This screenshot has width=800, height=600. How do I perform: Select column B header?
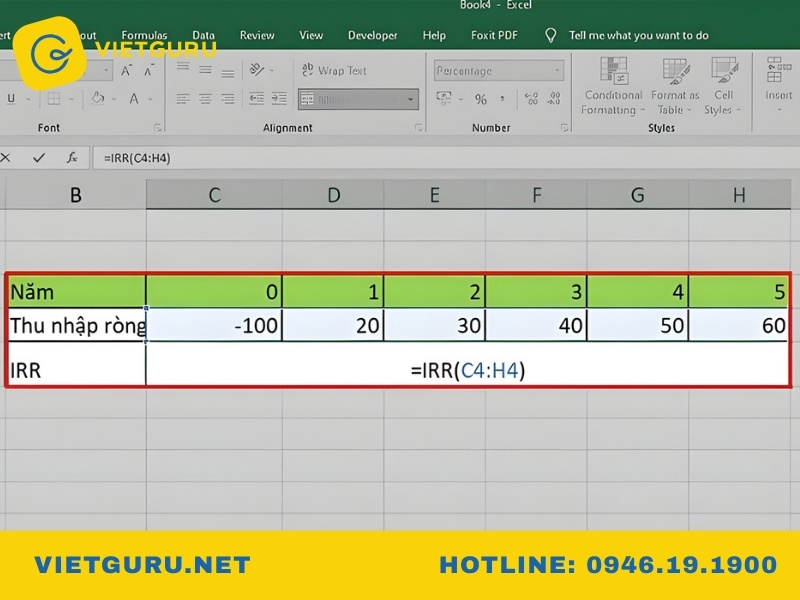tap(76, 194)
